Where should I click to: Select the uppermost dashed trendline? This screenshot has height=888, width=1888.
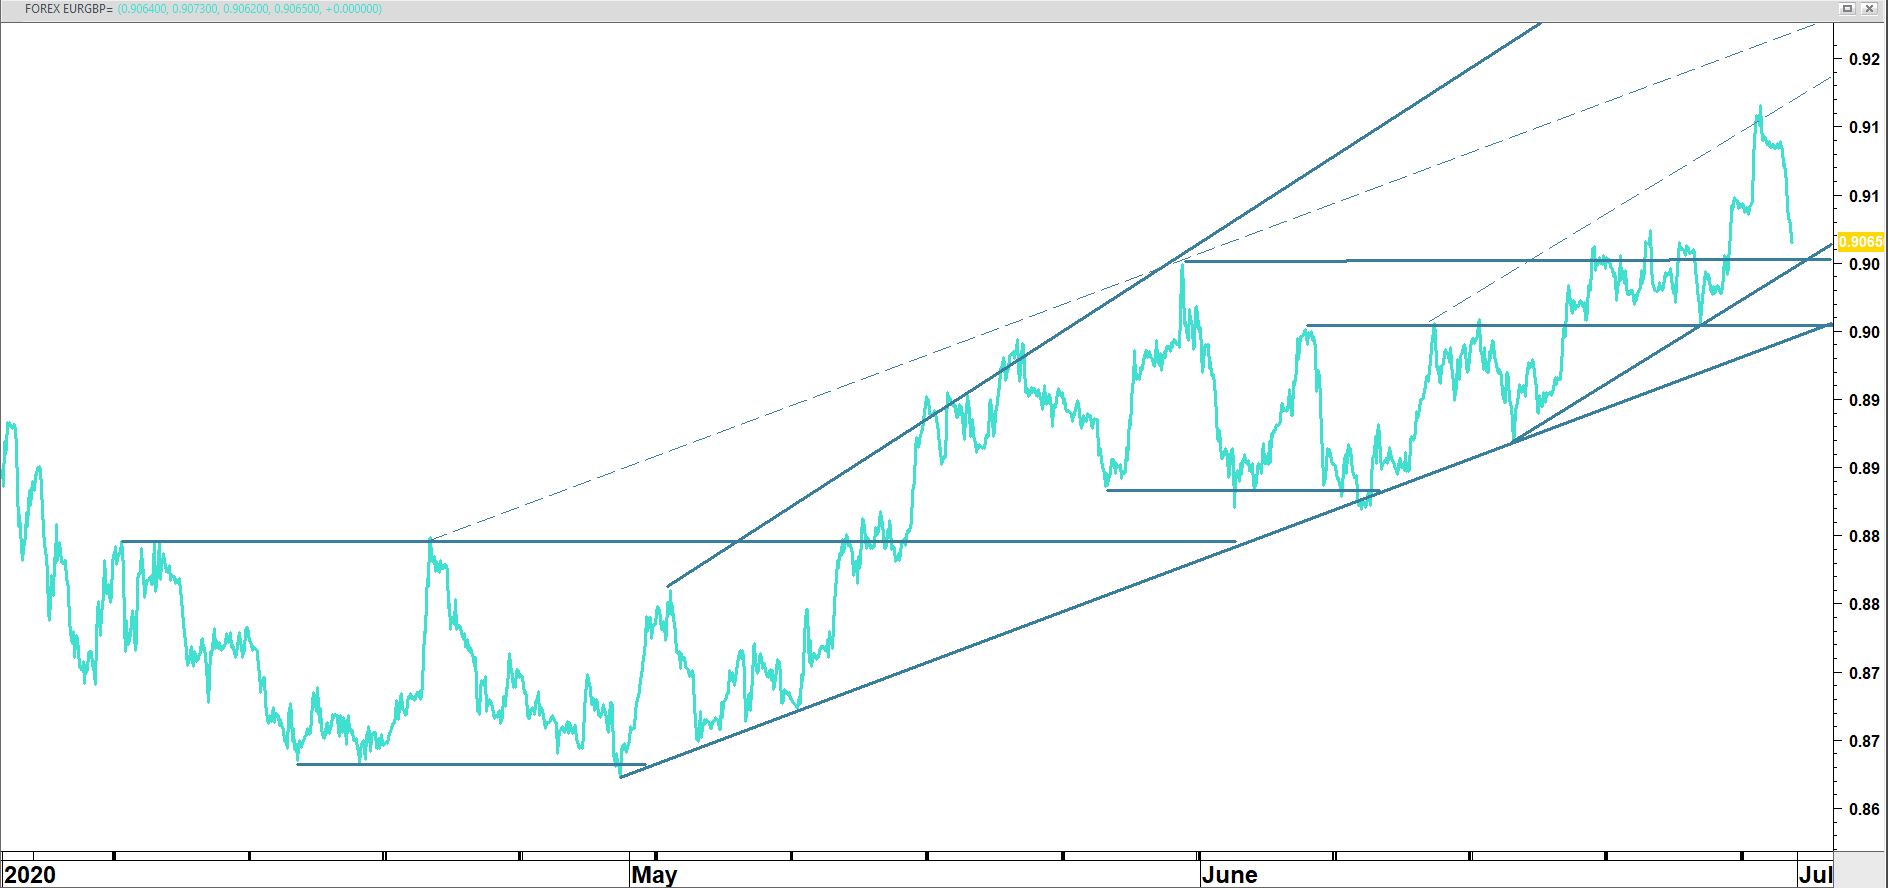pyautogui.click(x=800, y=404)
